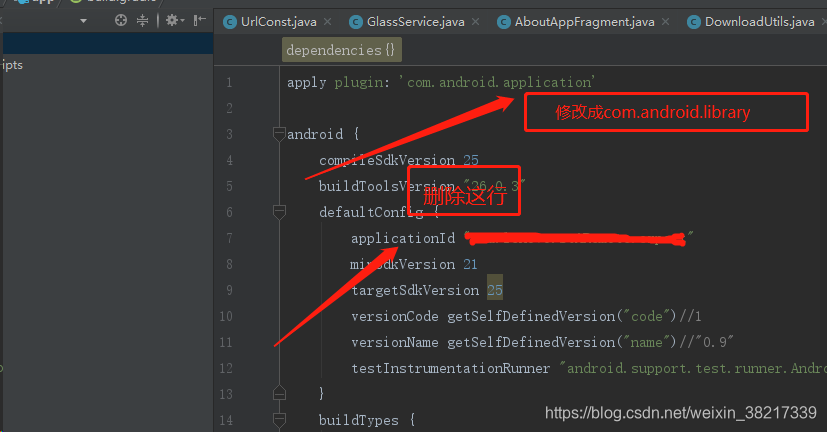Collapse the defaultConfig block fold marker
The image size is (827, 432).
pyautogui.click(x=279, y=212)
